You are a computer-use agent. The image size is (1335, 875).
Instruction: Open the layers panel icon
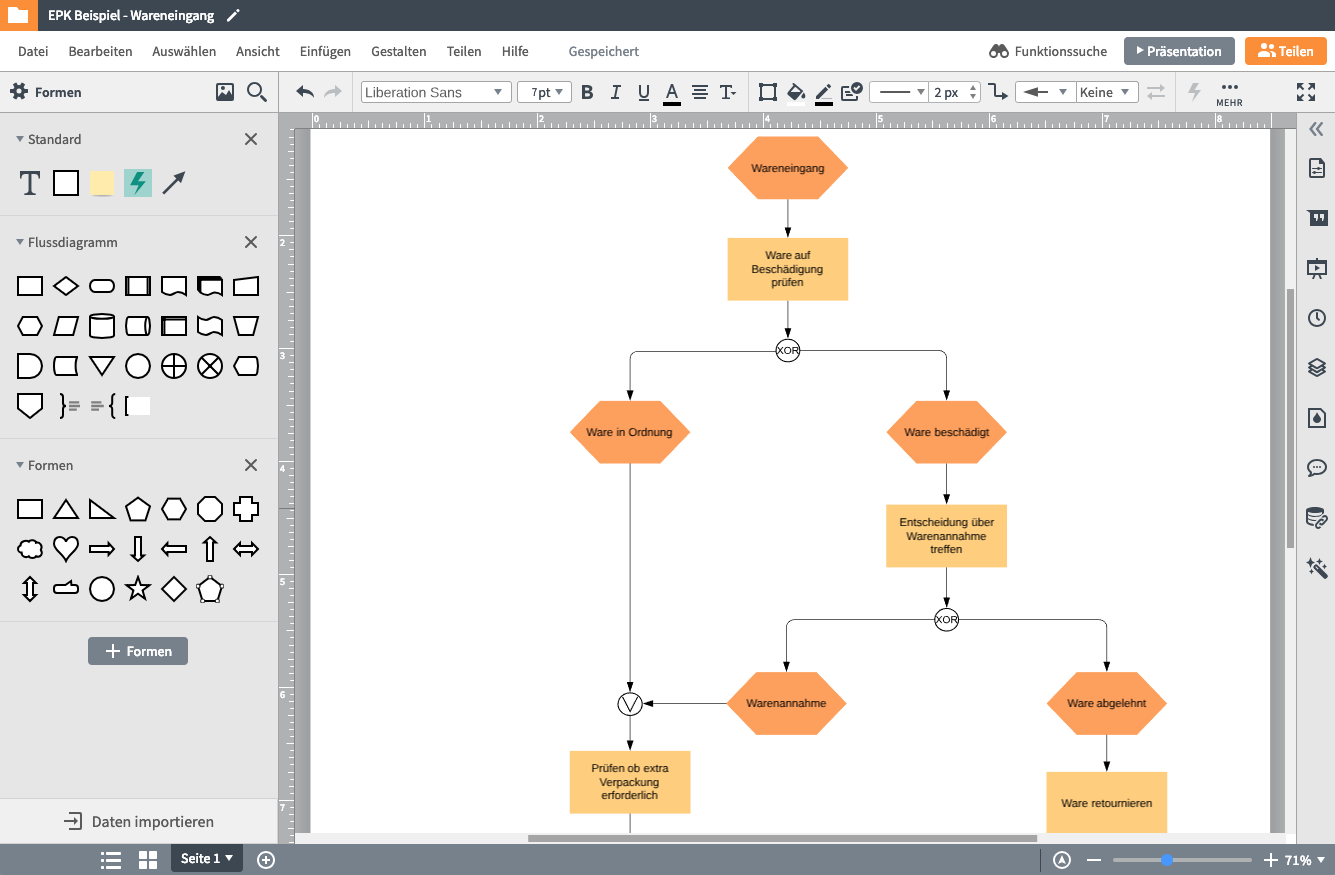pos(1316,367)
